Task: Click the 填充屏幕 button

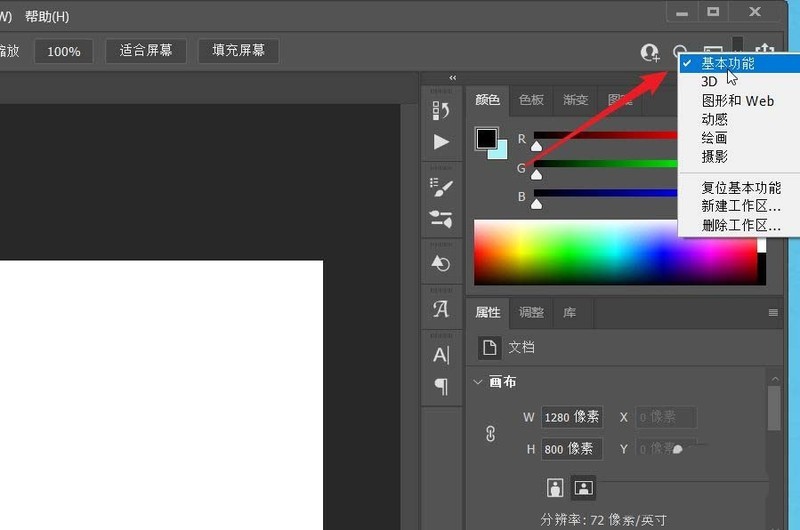Action: 238,51
